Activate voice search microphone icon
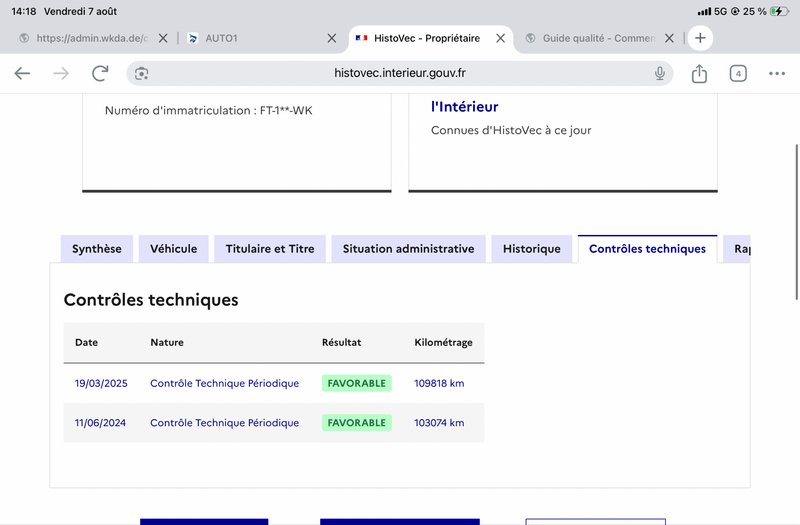 [660, 73]
